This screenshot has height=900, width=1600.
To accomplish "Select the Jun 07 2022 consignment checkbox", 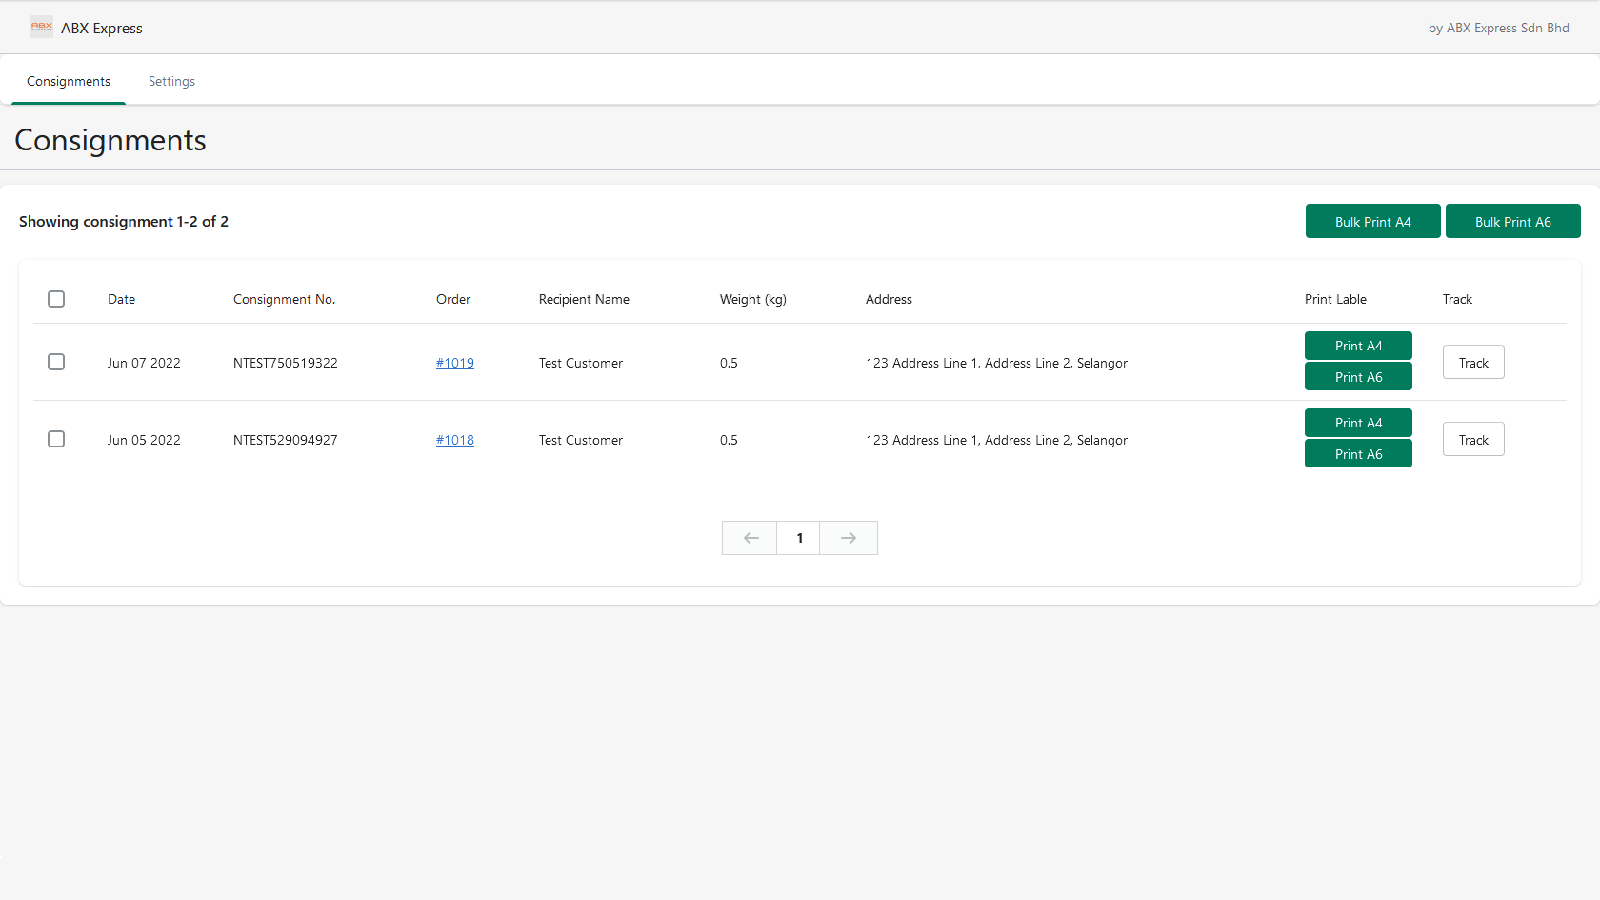I will point(57,362).
